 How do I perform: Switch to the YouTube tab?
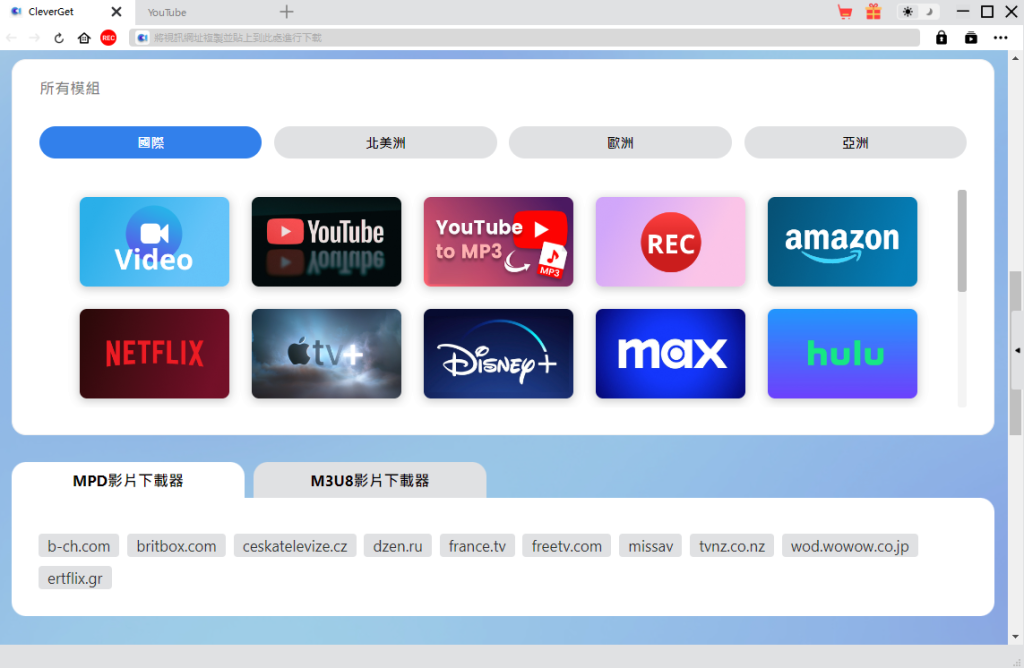click(167, 12)
